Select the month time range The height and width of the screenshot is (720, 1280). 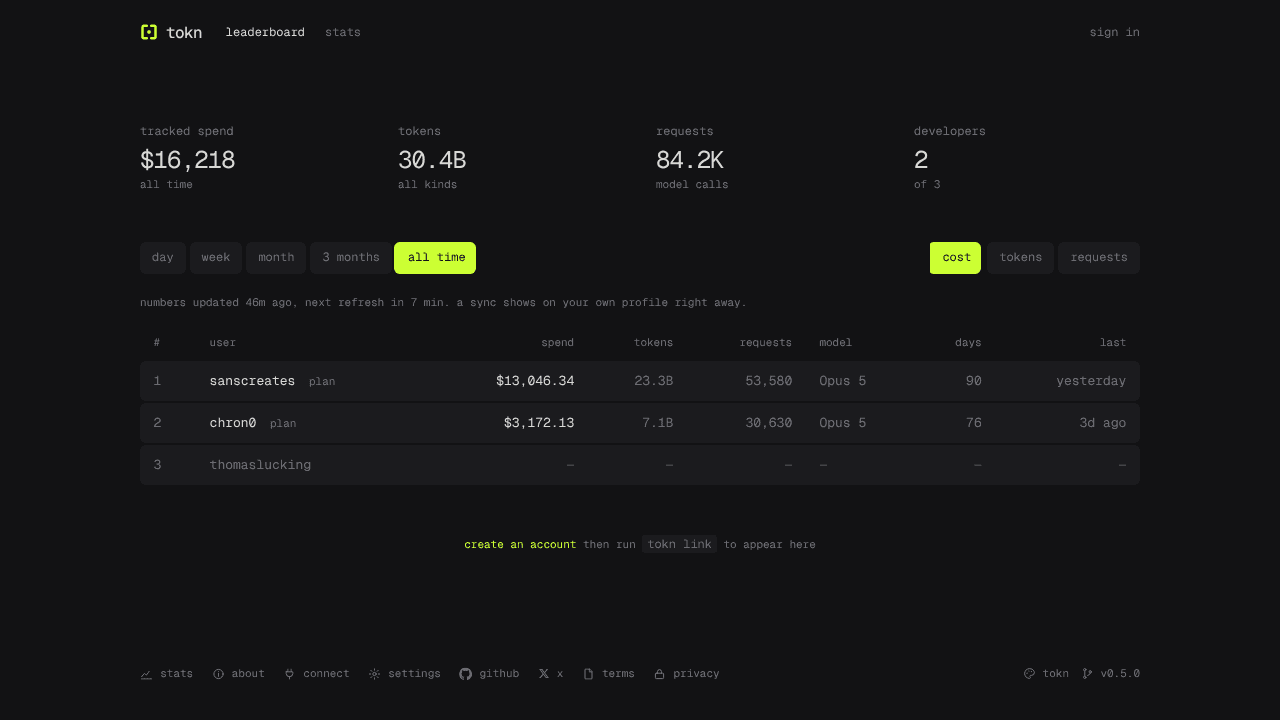[276, 258]
